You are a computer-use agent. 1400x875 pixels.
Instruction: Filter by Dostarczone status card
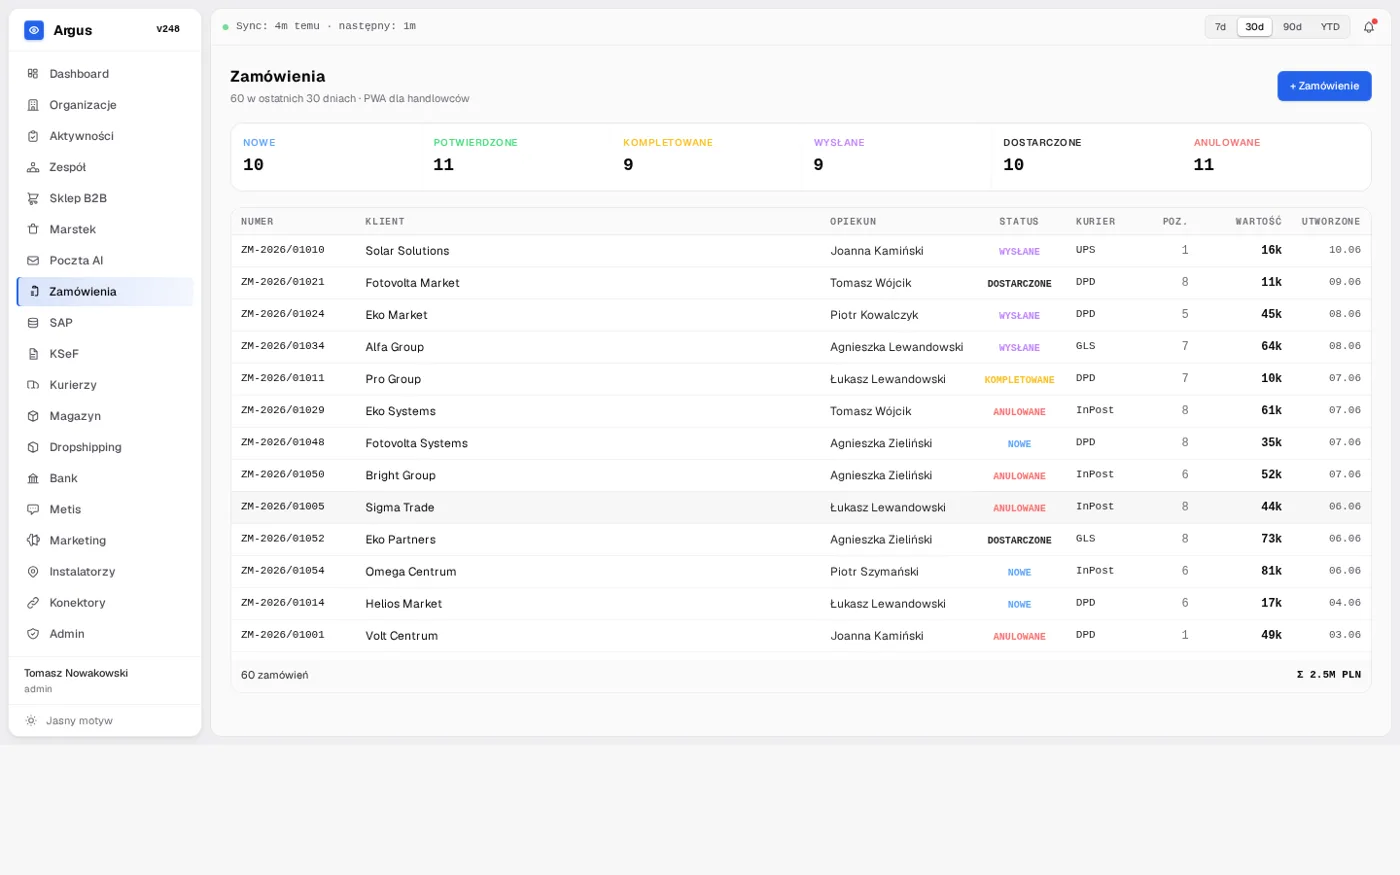[1086, 157]
